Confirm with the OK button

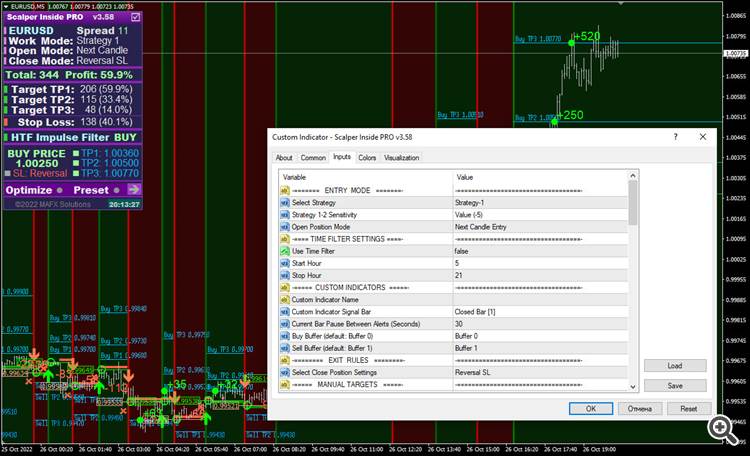point(591,409)
